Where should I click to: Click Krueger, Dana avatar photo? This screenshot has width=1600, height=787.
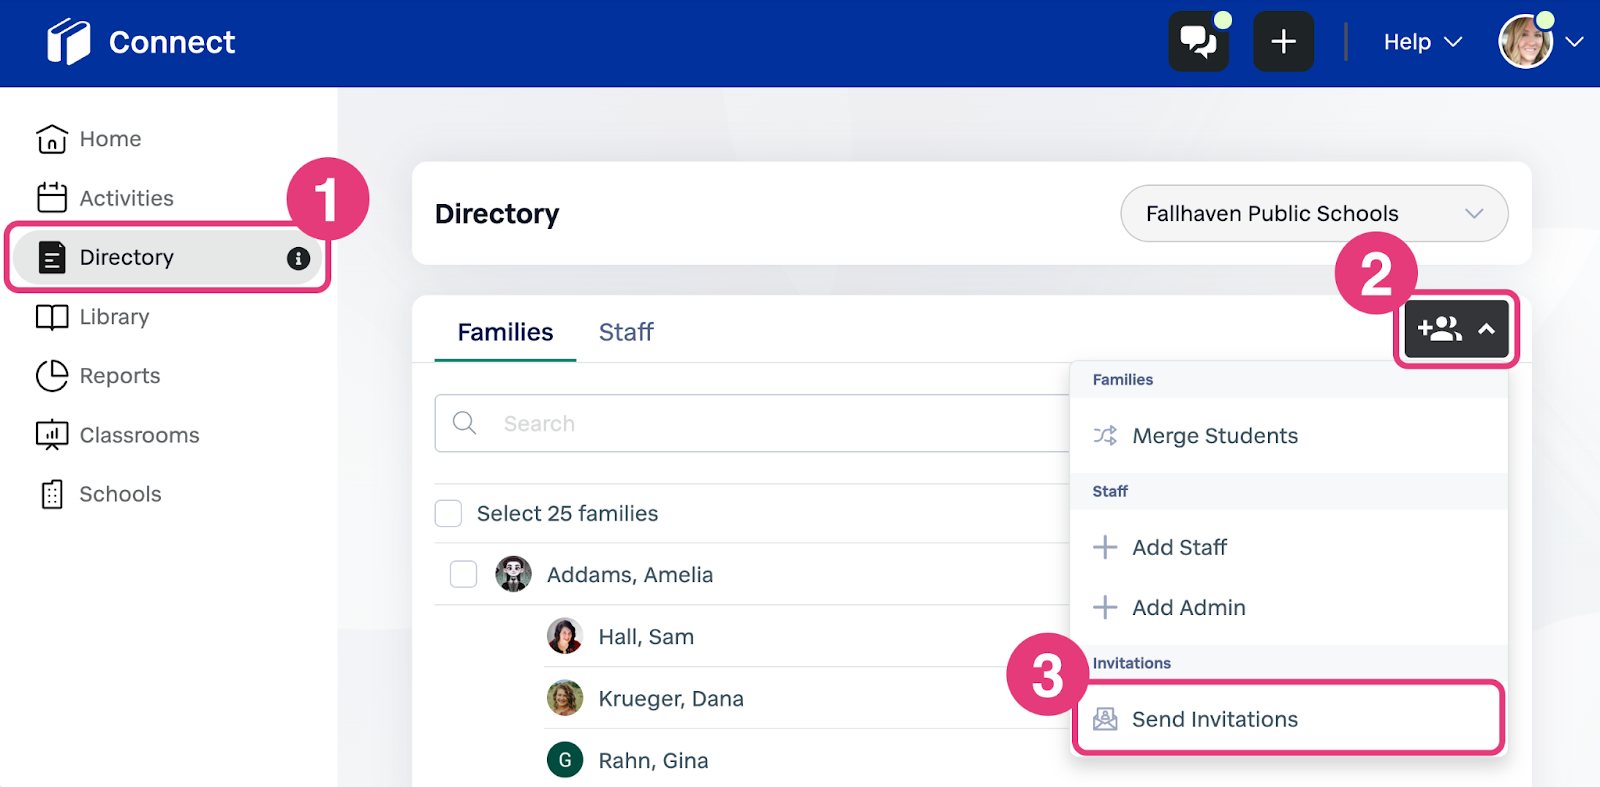coord(565,698)
